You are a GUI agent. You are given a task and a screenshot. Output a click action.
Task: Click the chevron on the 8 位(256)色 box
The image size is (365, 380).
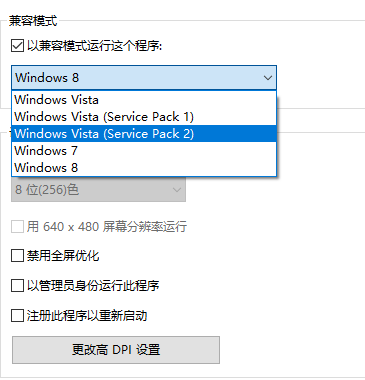(x=177, y=190)
